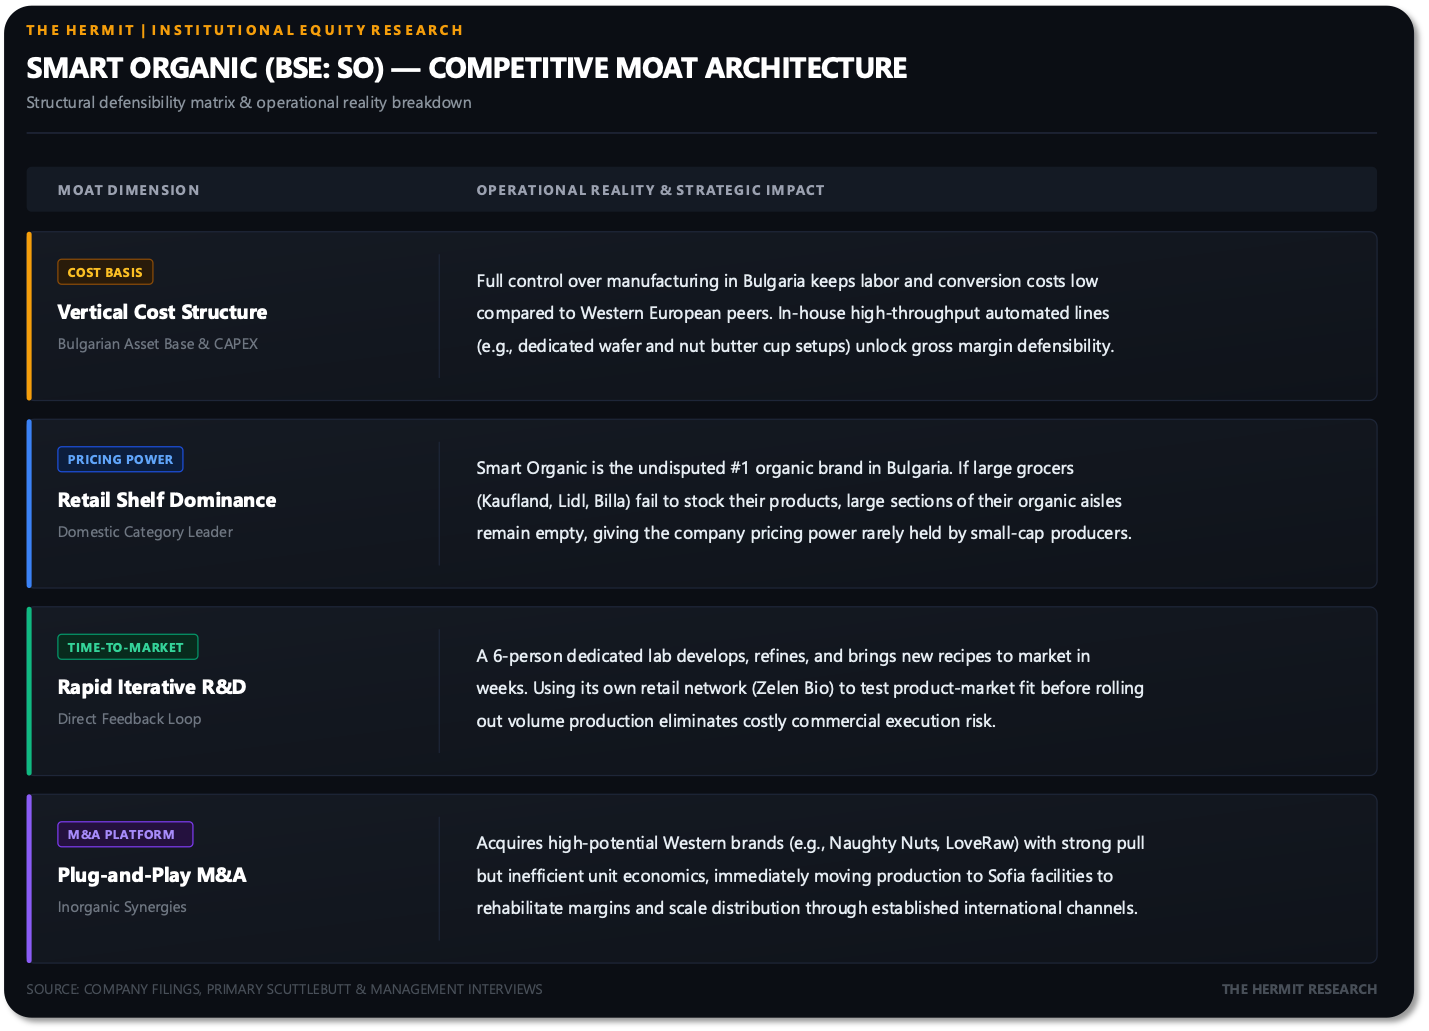Click the Plug-and-Play M&A heading
Viewport: 1429px width, 1031px height.
click(x=152, y=875)
